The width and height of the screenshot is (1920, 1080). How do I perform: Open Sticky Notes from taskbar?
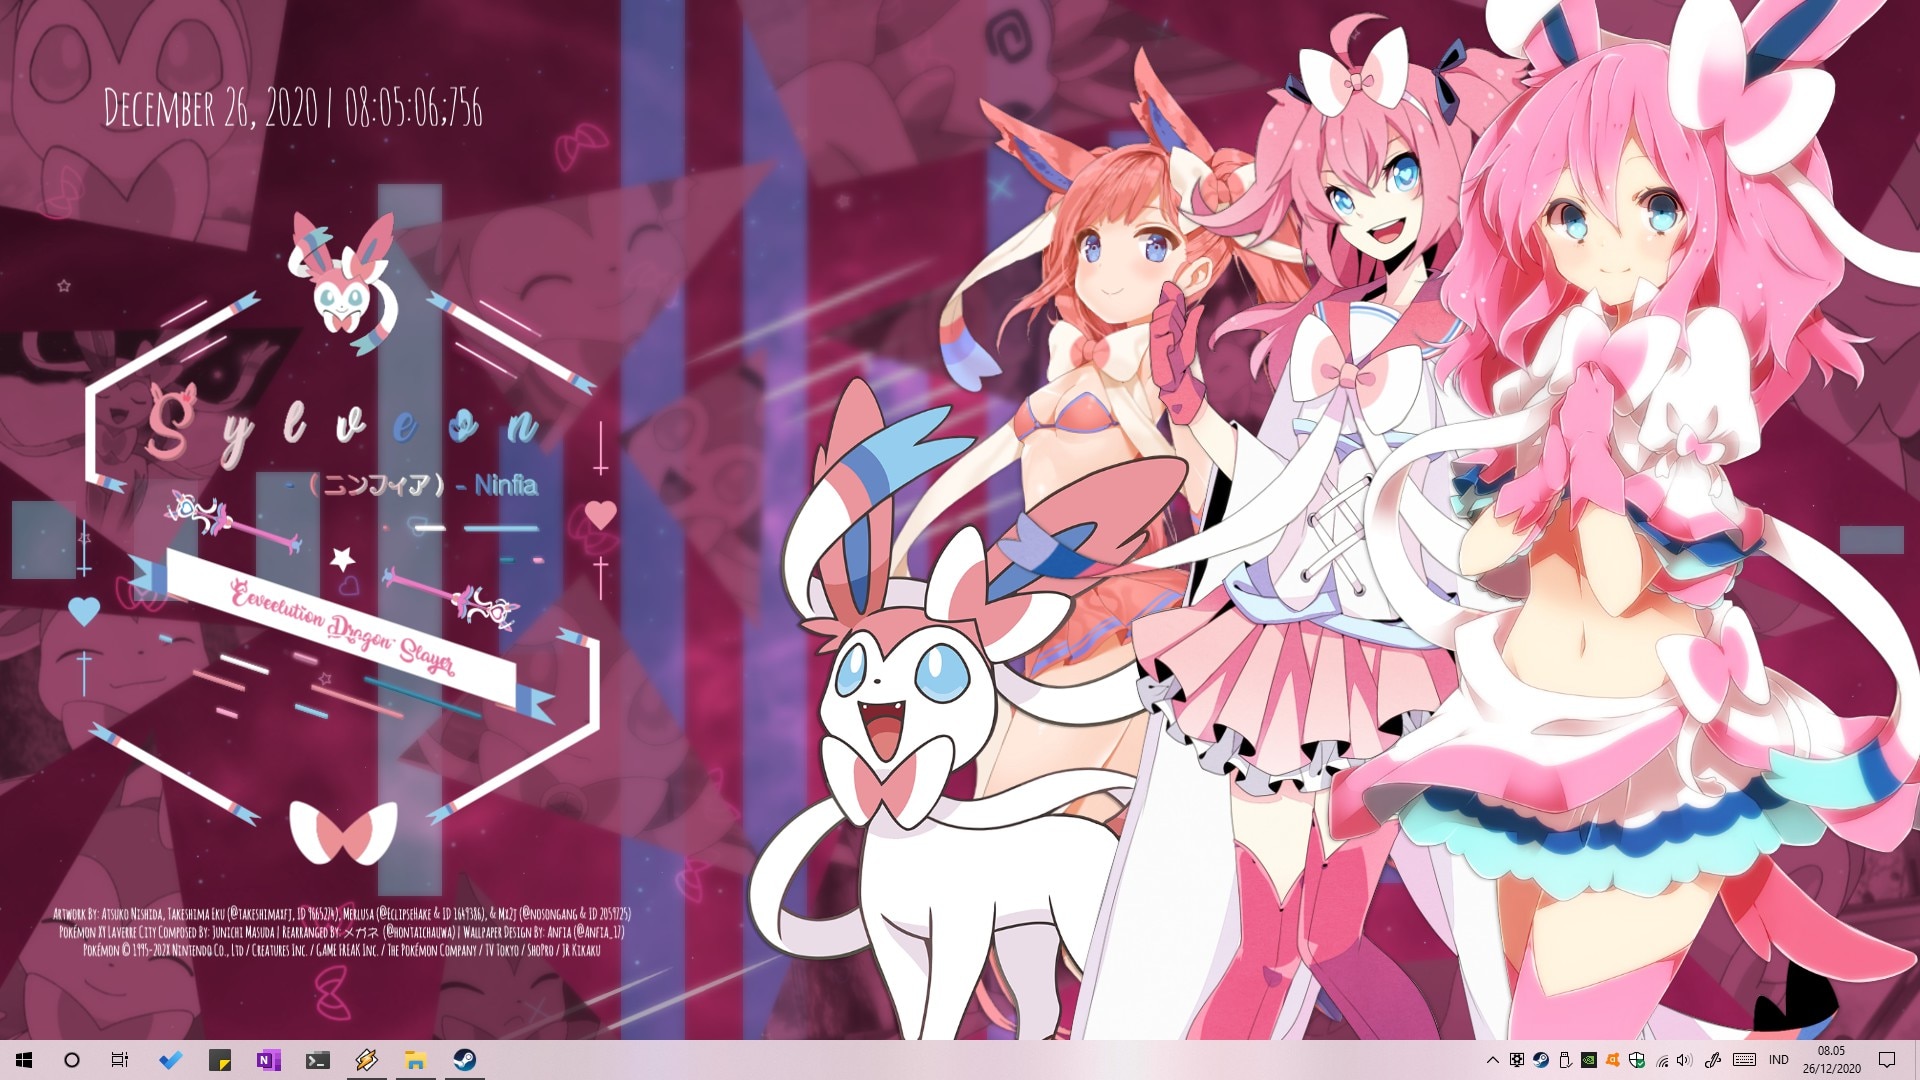tap(220, 1060)
